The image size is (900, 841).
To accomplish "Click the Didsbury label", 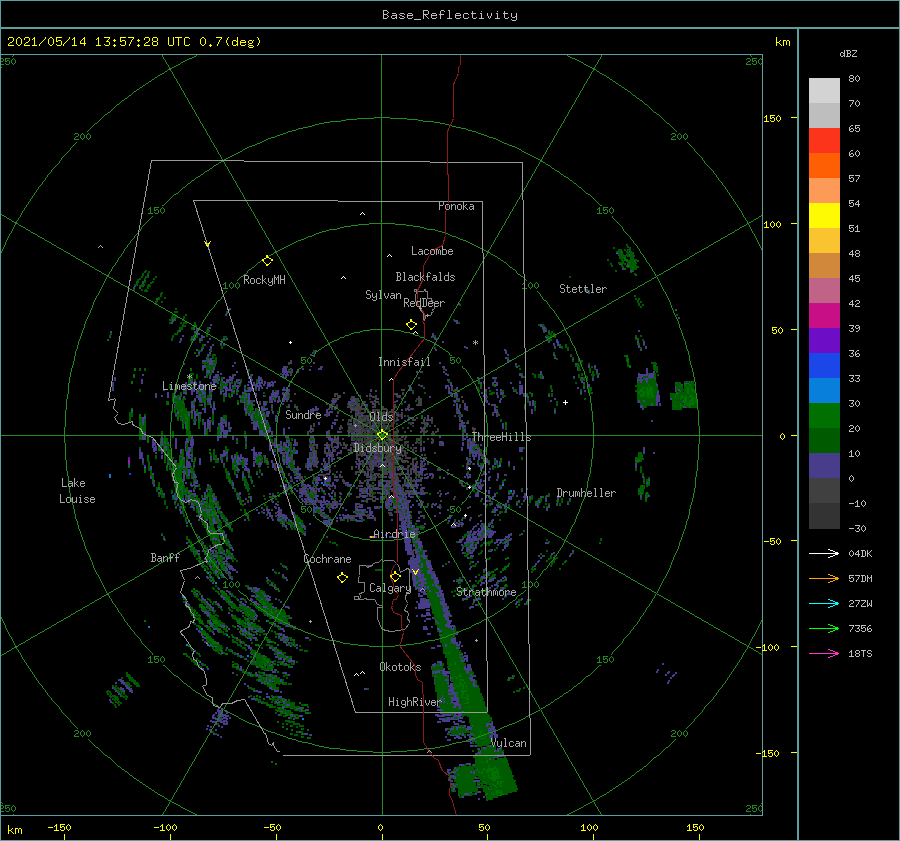I will click(377, 448).
